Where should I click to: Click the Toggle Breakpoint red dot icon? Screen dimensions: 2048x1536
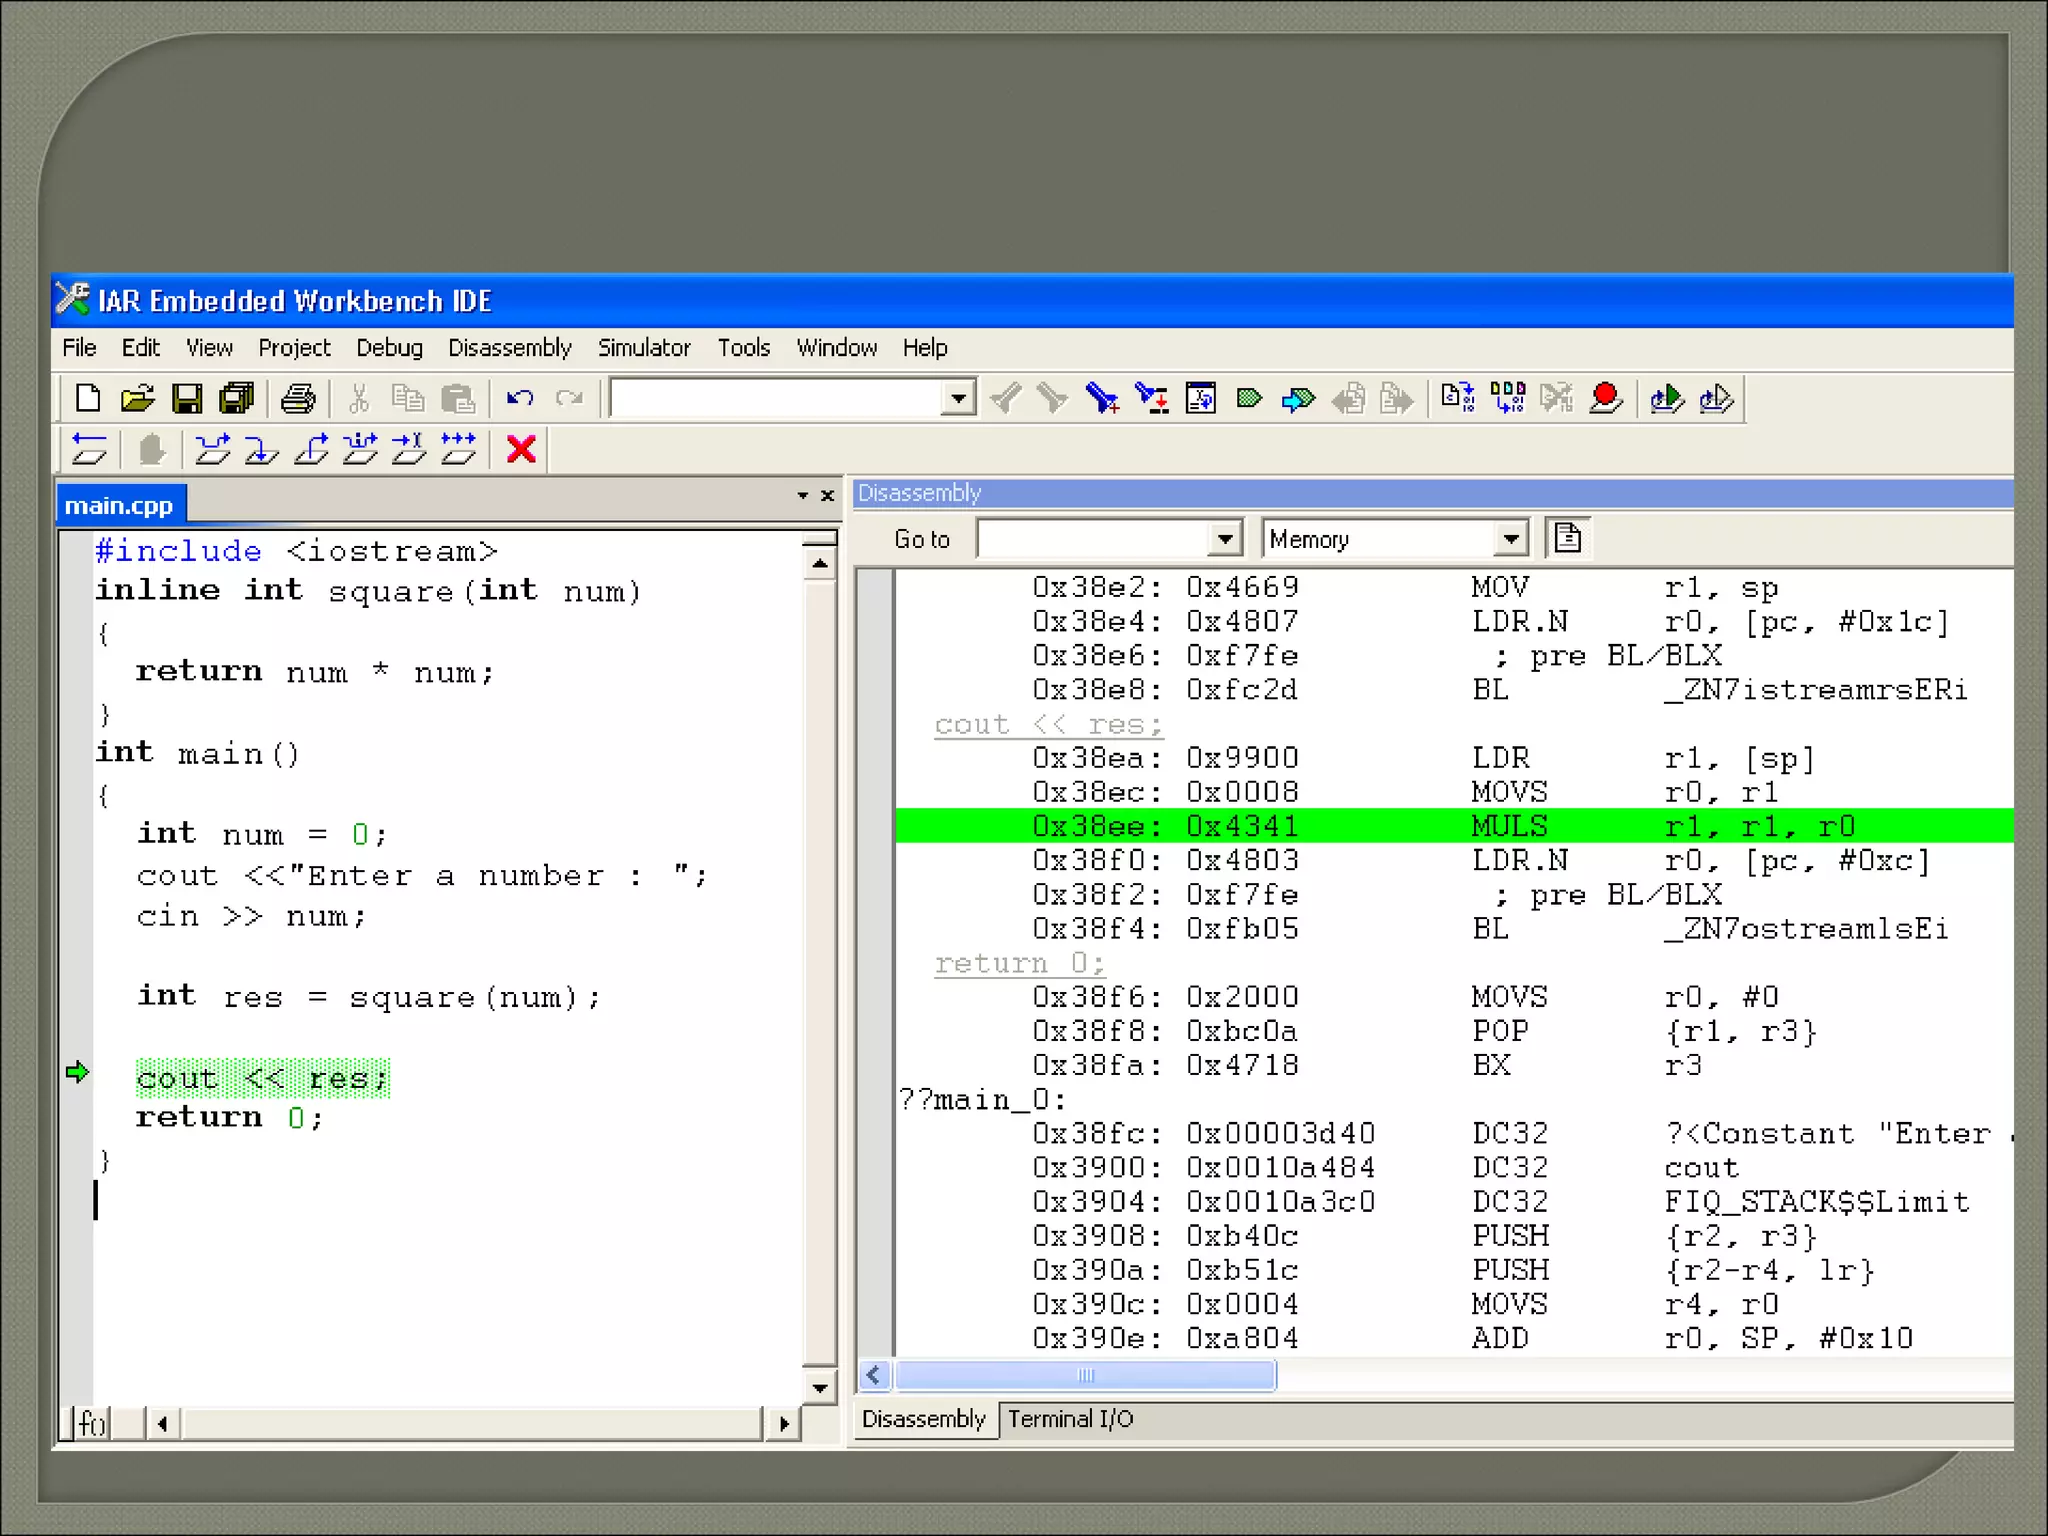(1605, 398)
